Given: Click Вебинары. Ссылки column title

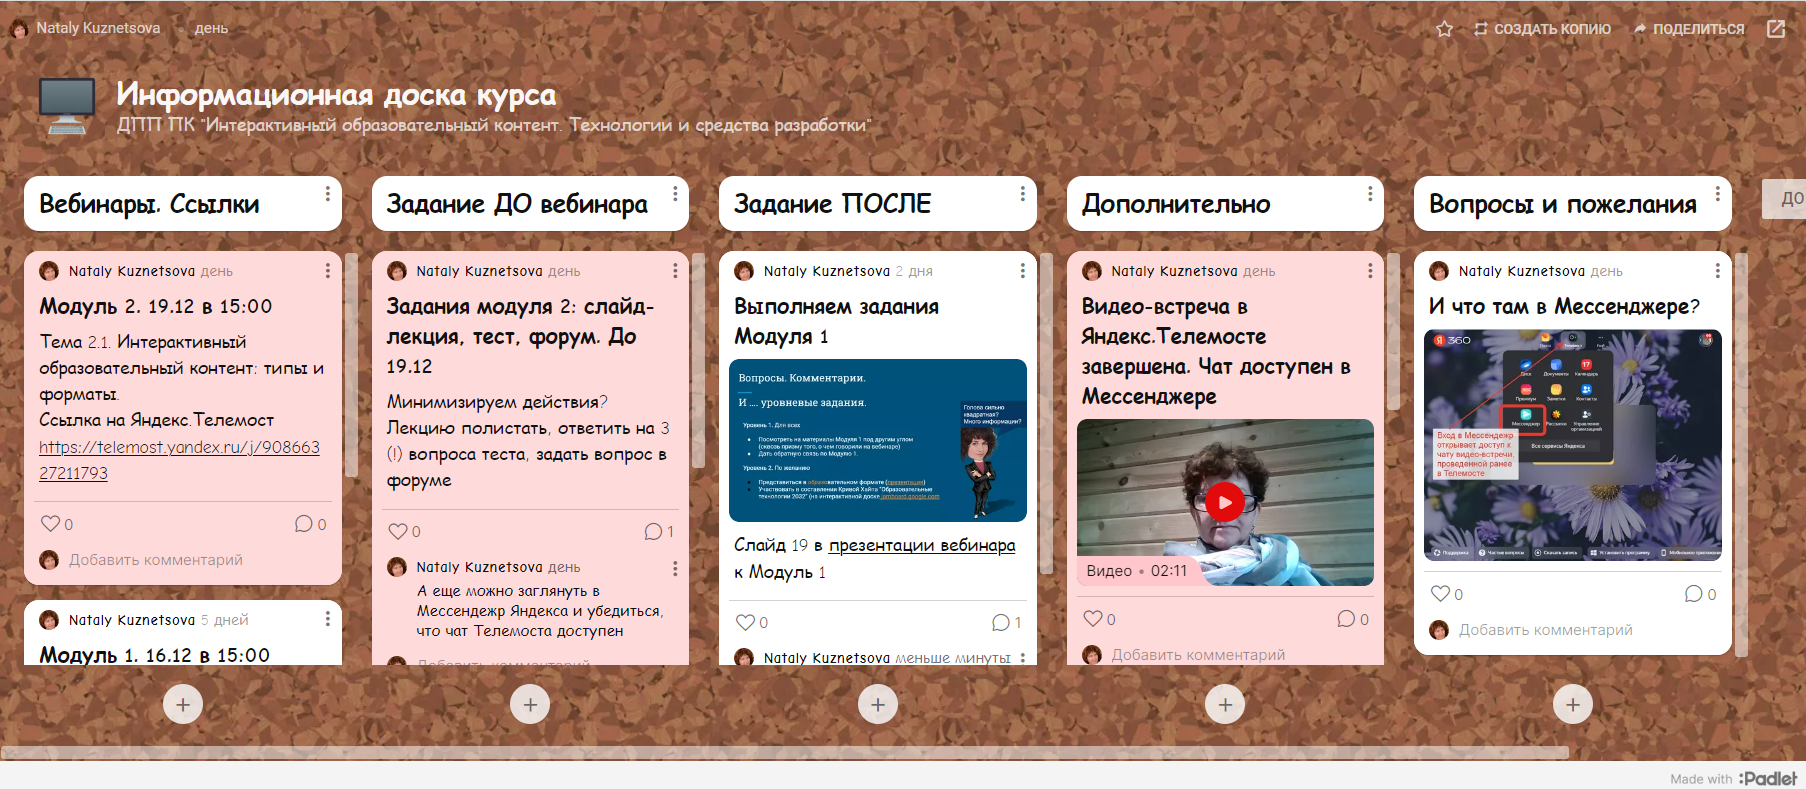Looking at the screenshot, I should coord(149,204).
